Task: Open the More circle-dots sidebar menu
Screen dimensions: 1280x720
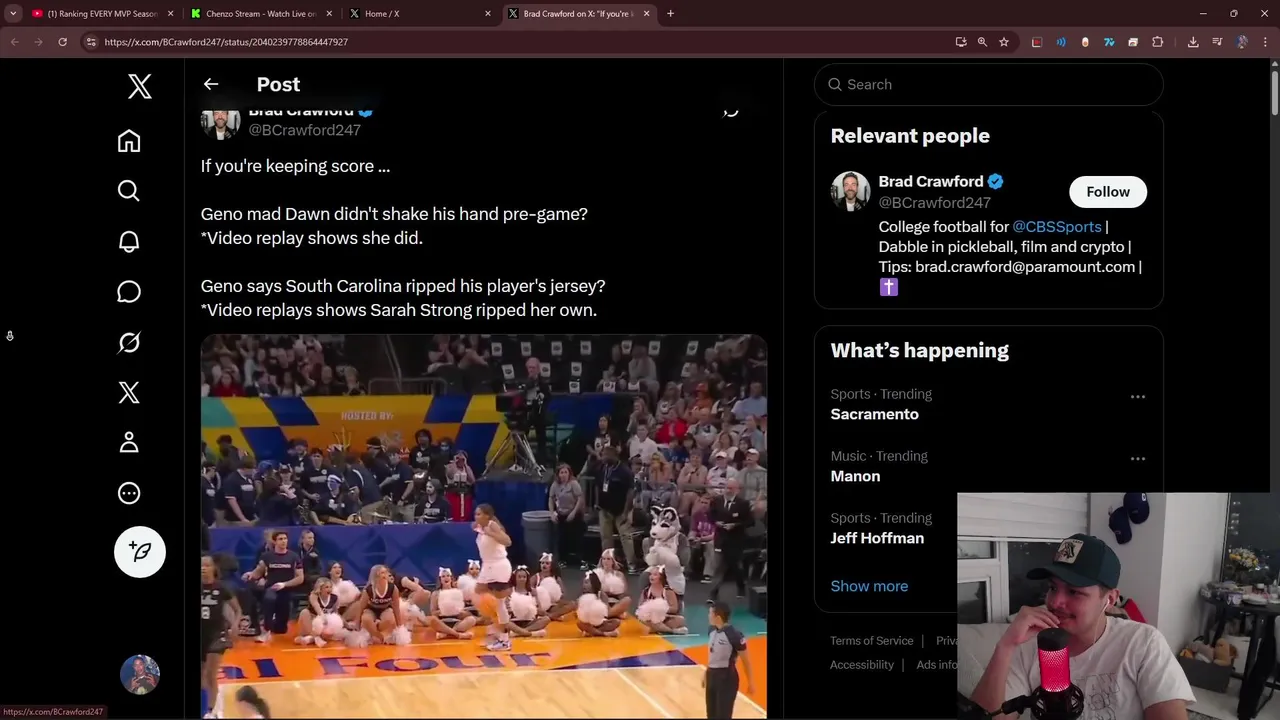Action: click(x=129, y=493)
